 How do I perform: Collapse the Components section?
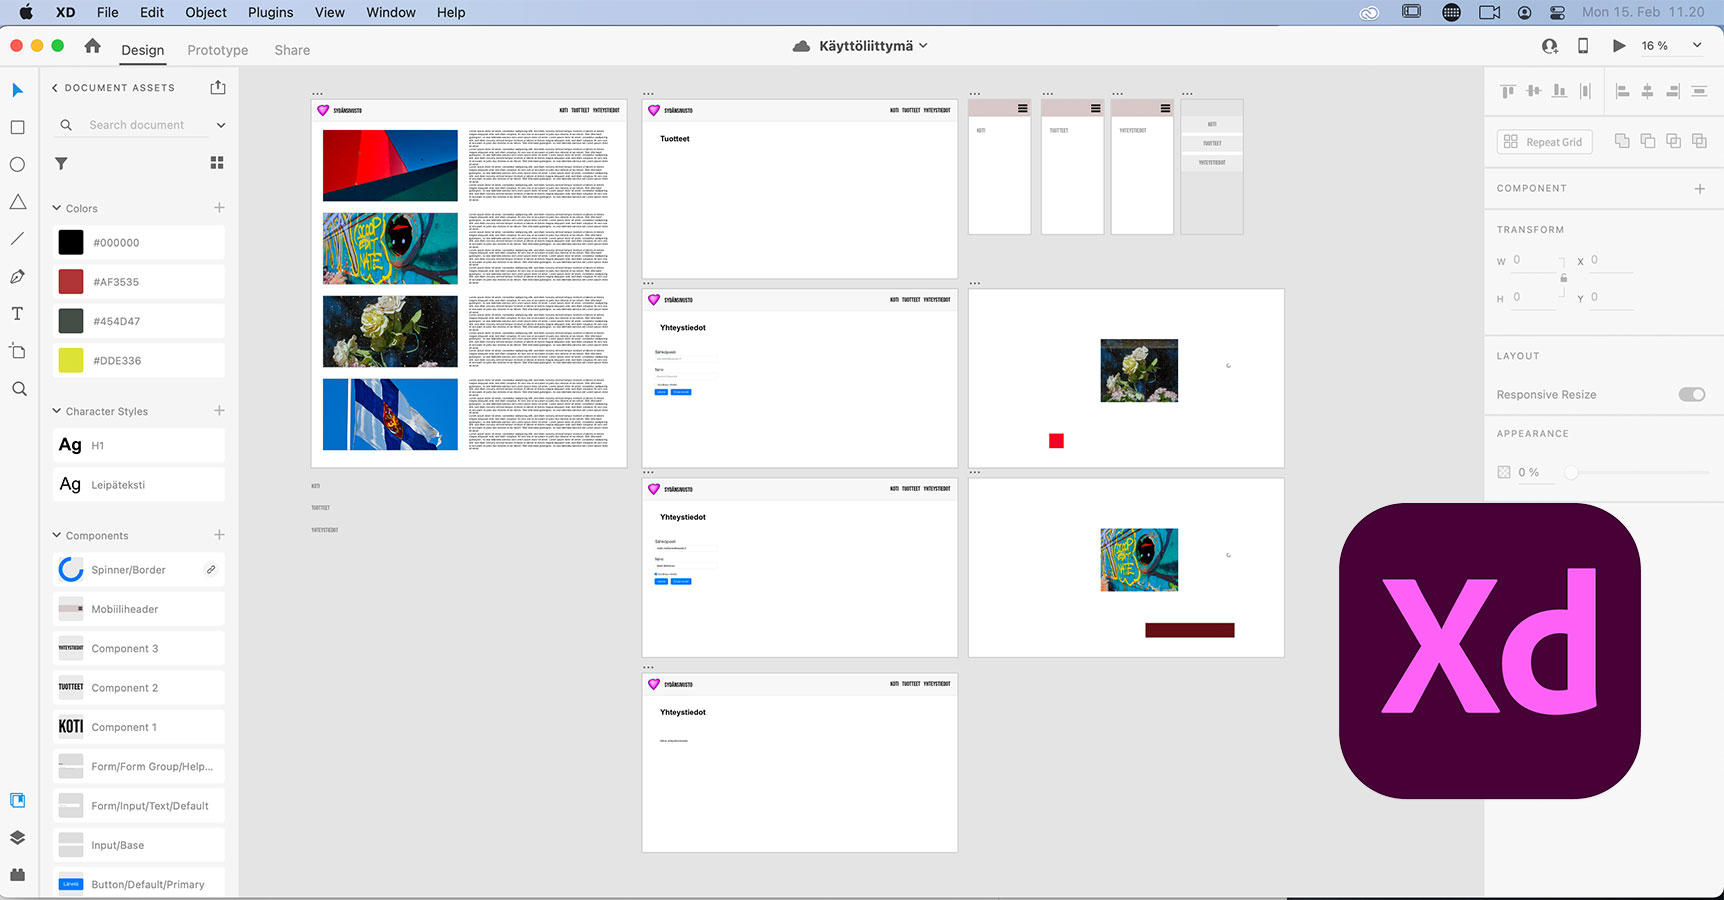tap(57, 535)
